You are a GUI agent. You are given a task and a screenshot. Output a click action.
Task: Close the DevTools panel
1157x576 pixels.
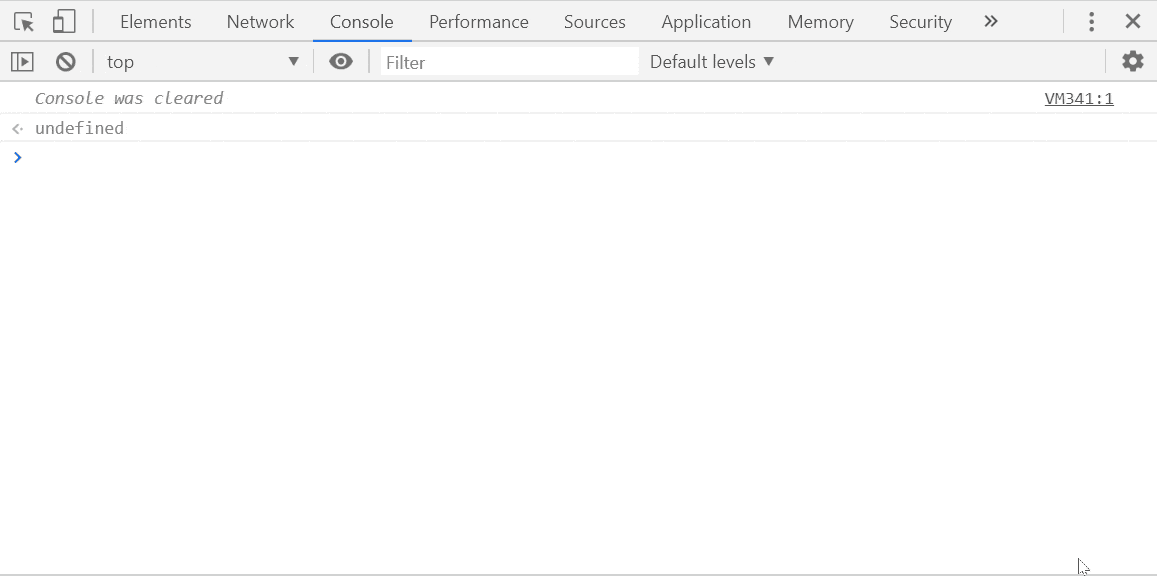[x=1133, y=21]
